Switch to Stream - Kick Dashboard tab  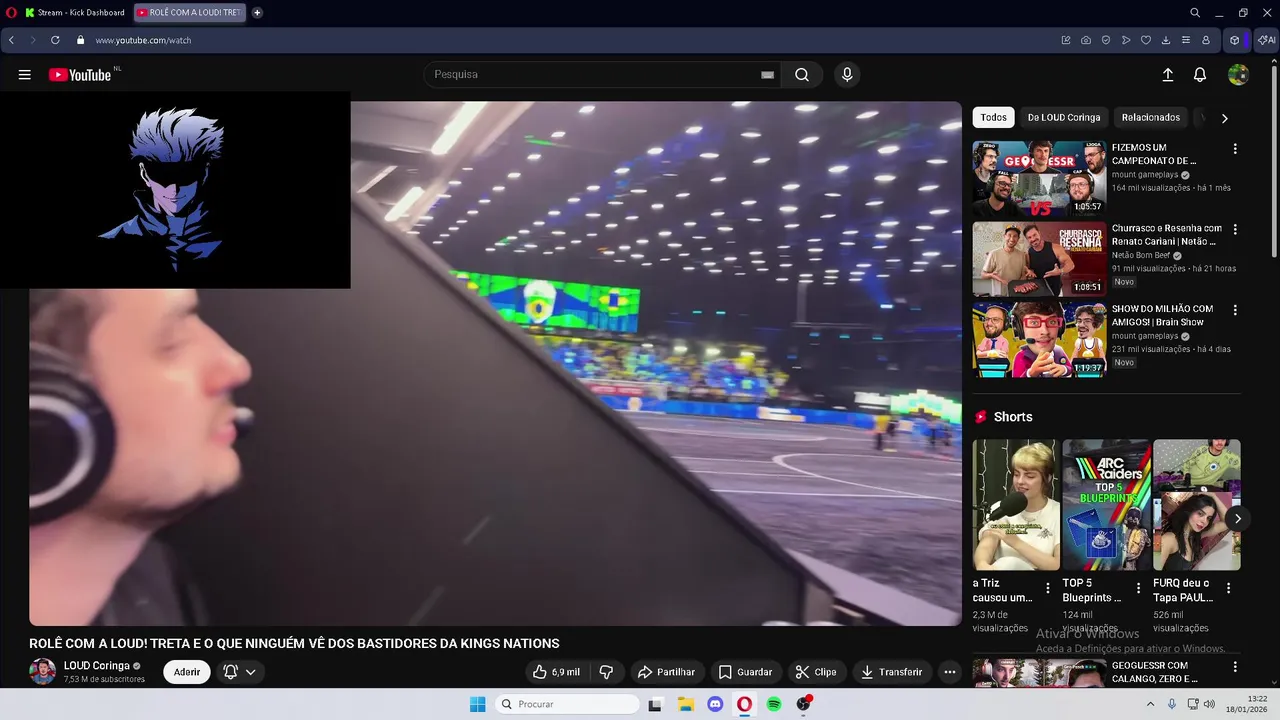point(74,13)
